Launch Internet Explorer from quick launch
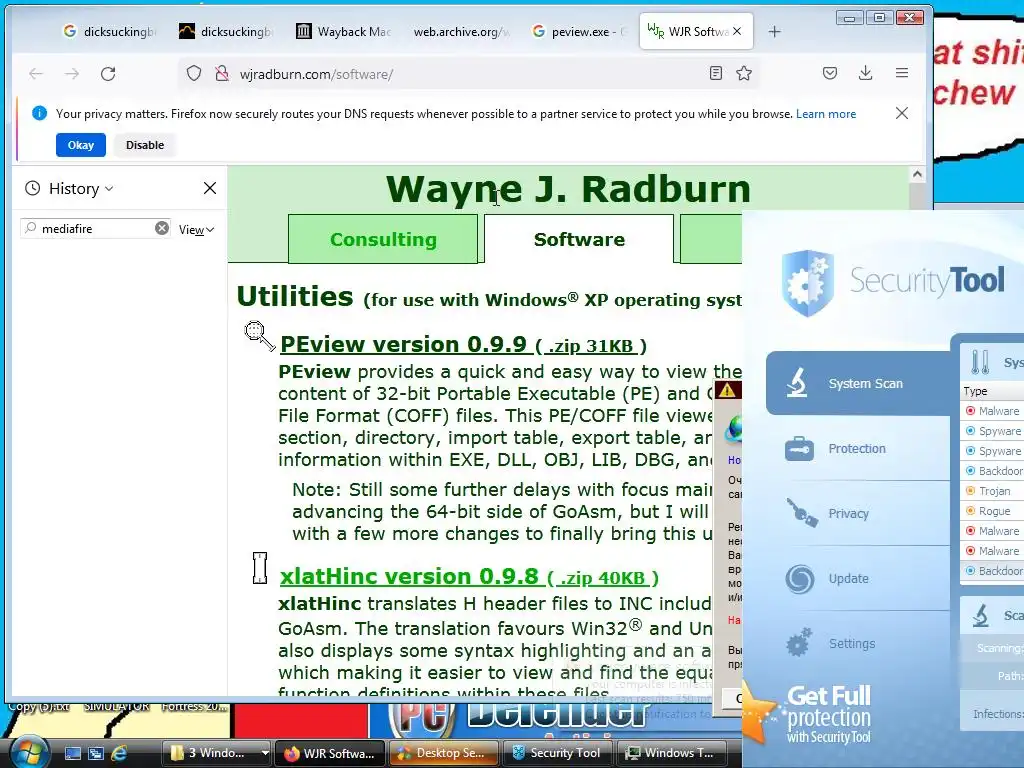This screenshot has width=1024, height=768. (x=120, y=753)
